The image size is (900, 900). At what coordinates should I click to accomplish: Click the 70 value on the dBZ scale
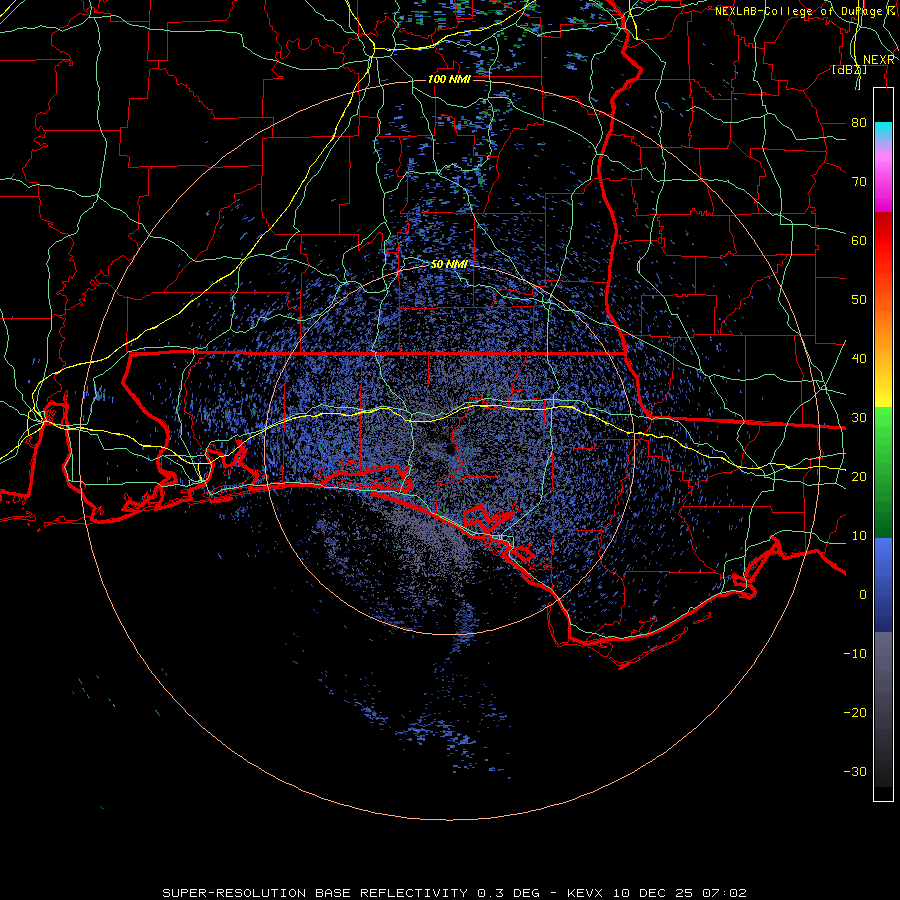coord(859,182)
